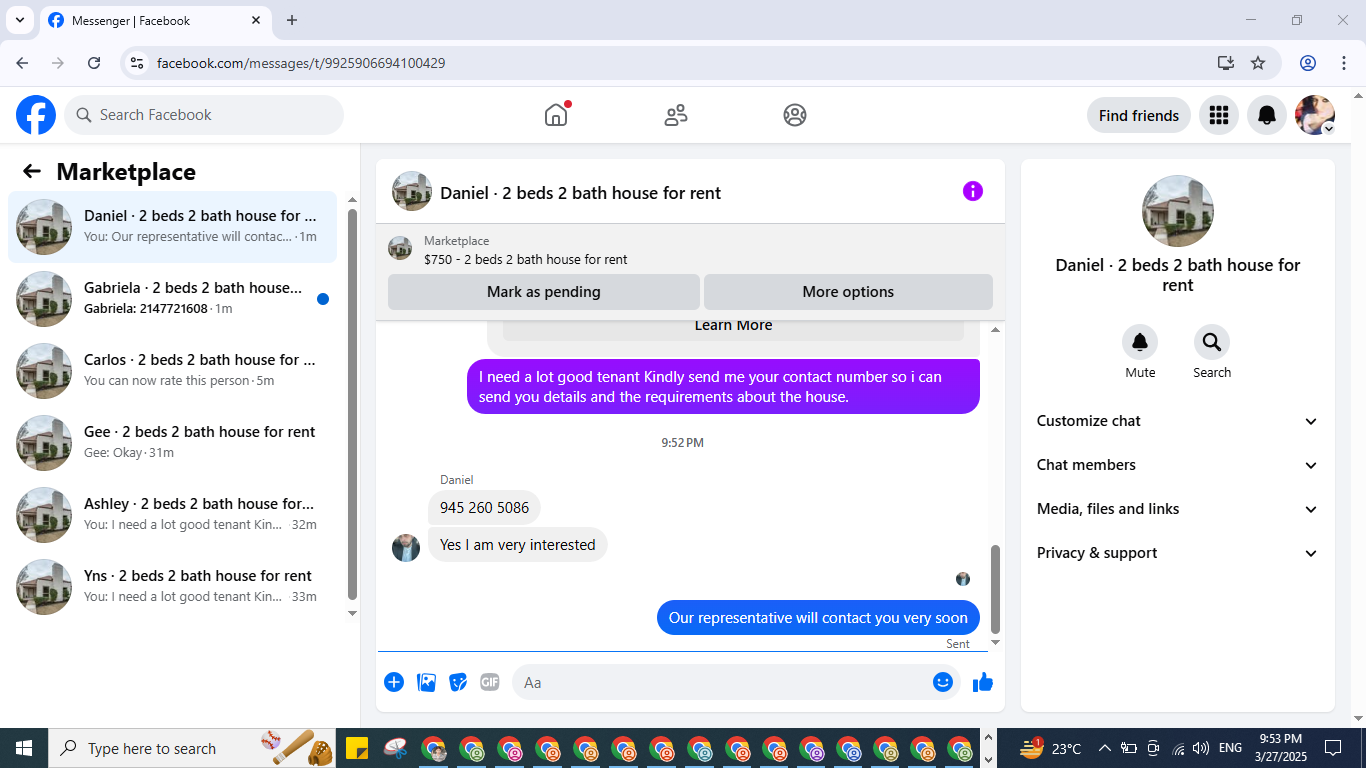View site information icon in address bar
The image size is (1366, 768).
pyautogui.click(x=138, y=63)
